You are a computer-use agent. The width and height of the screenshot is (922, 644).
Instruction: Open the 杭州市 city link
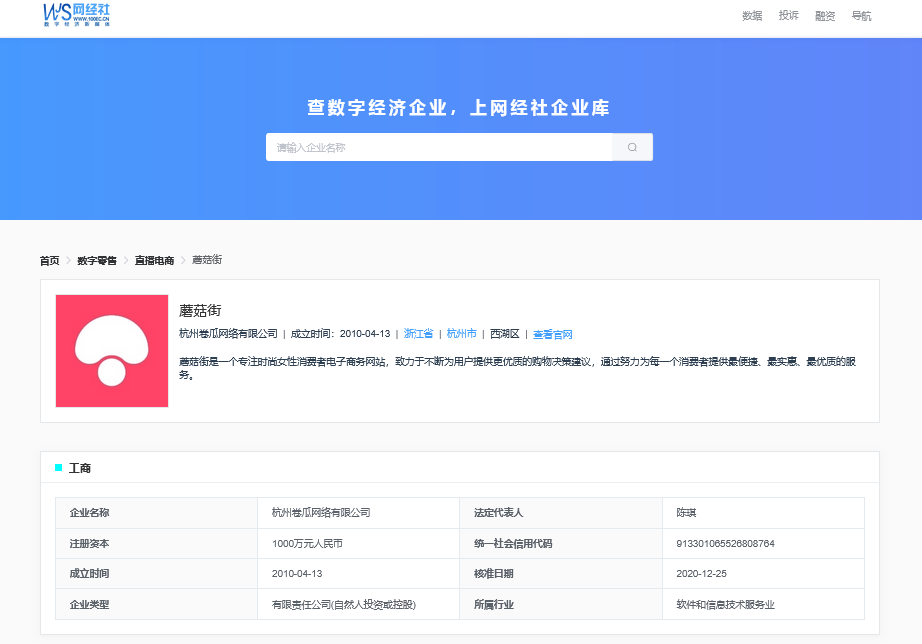(x=462, y=333)
